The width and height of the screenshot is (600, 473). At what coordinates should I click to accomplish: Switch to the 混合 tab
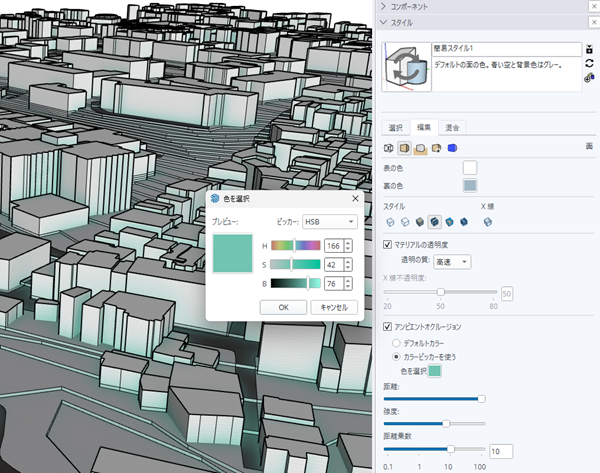(x=453, y=127)
